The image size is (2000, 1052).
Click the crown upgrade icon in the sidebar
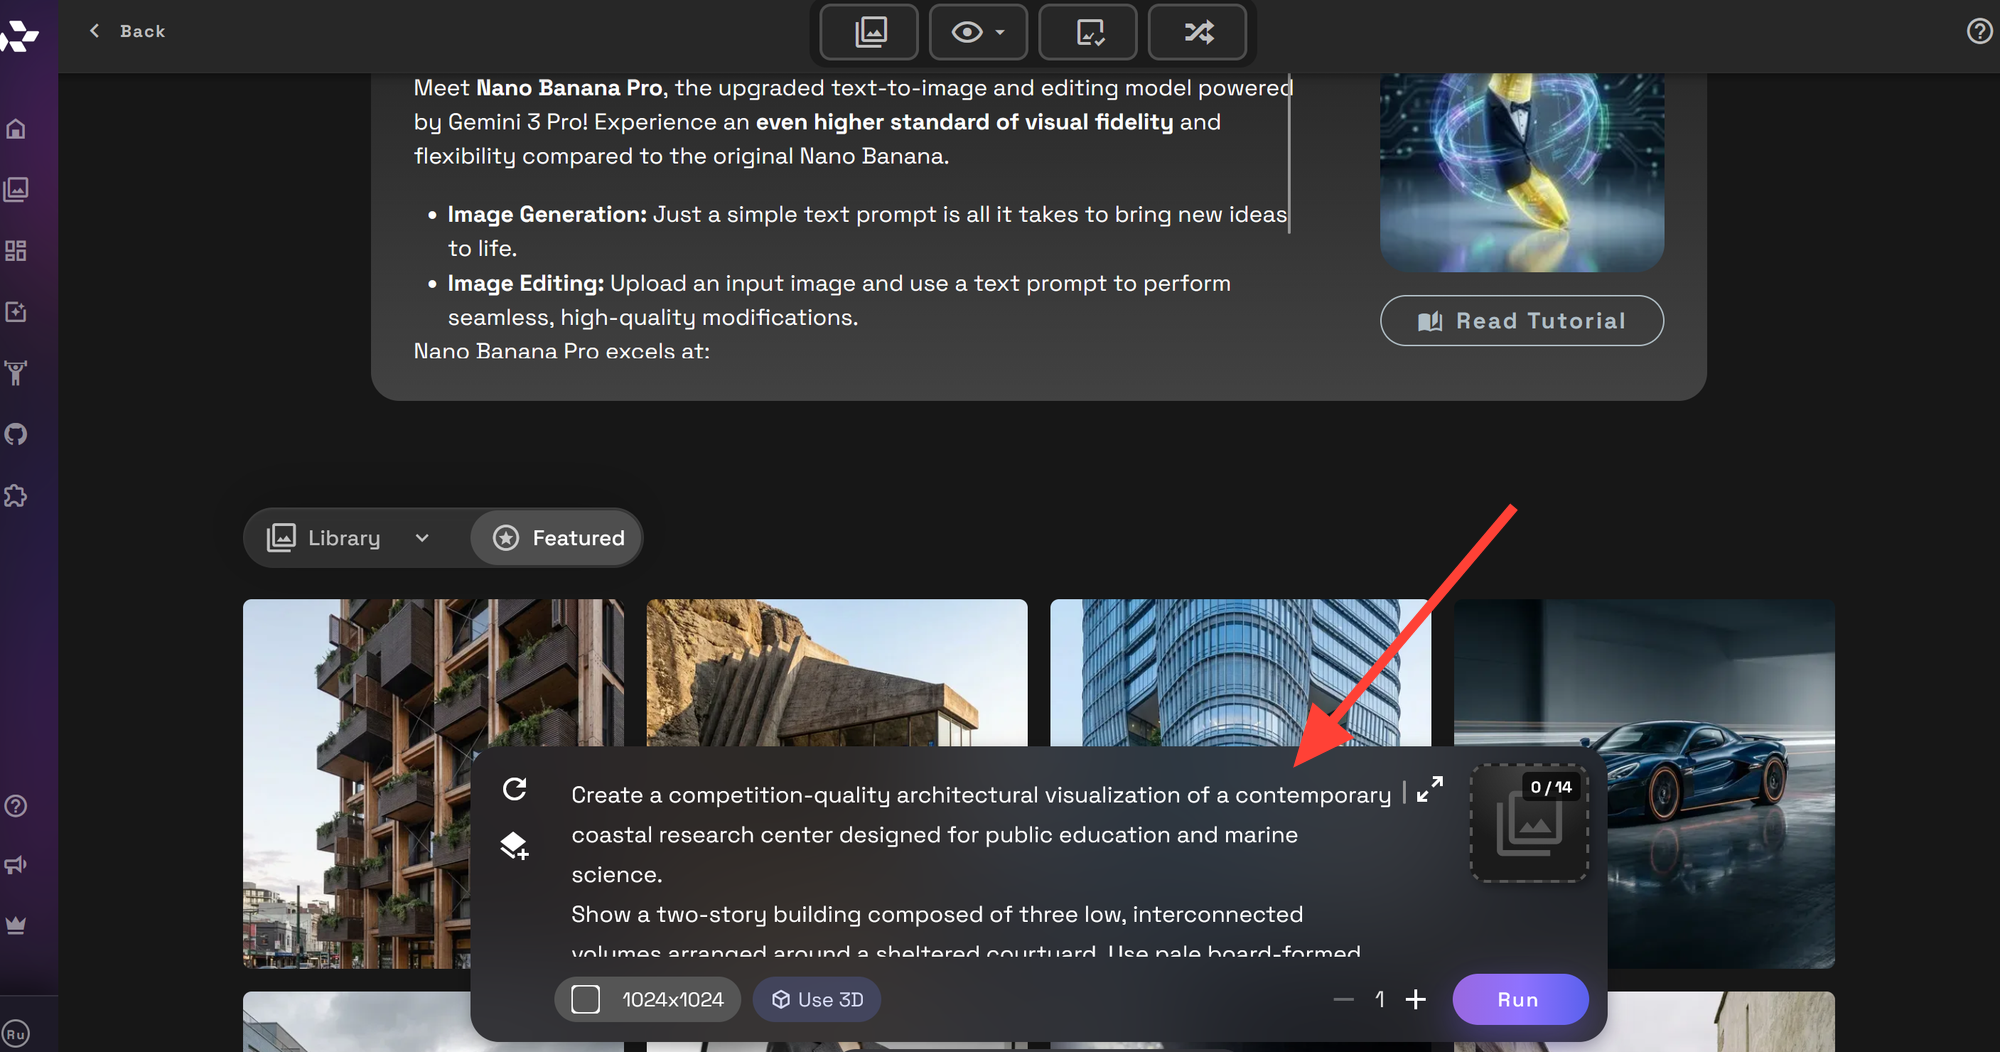point(16,925)
